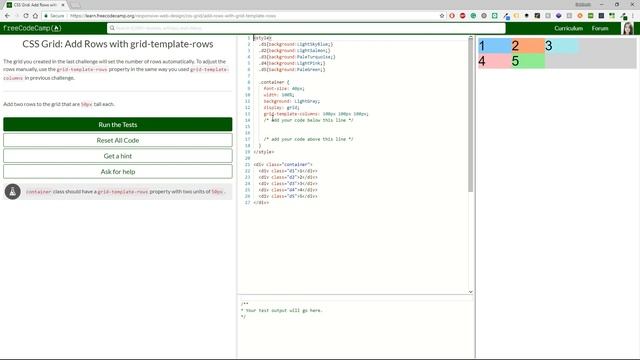
Task: Close the CSS Grid browser tab
Action: tap(63, 5)
